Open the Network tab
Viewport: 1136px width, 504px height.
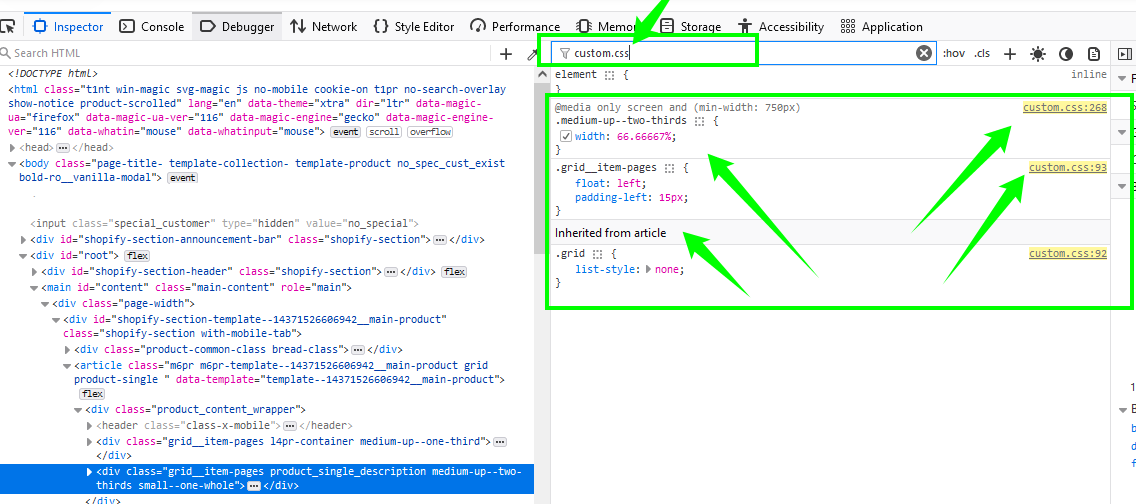(323, 27)
